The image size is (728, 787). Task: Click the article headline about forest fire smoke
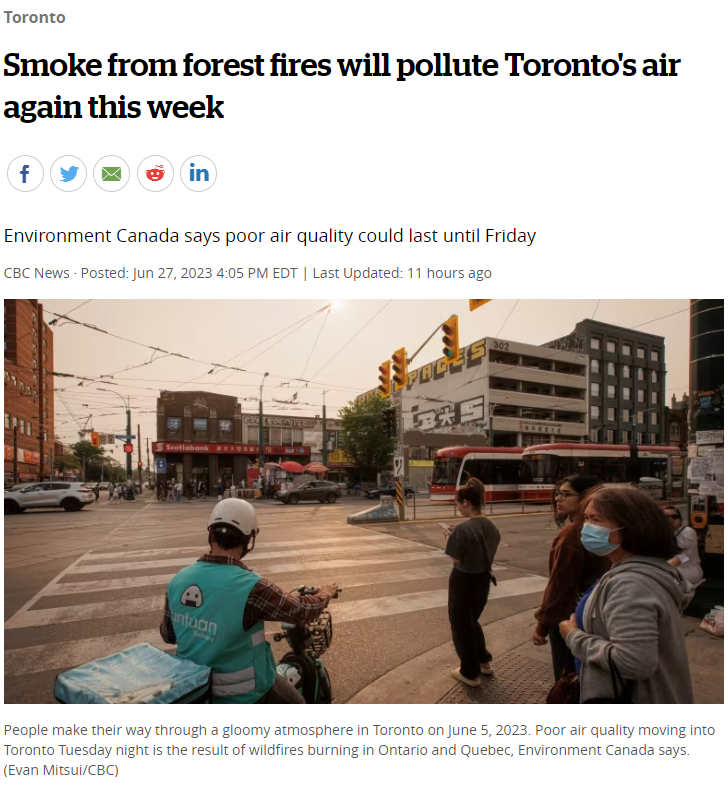click(341, 86)
